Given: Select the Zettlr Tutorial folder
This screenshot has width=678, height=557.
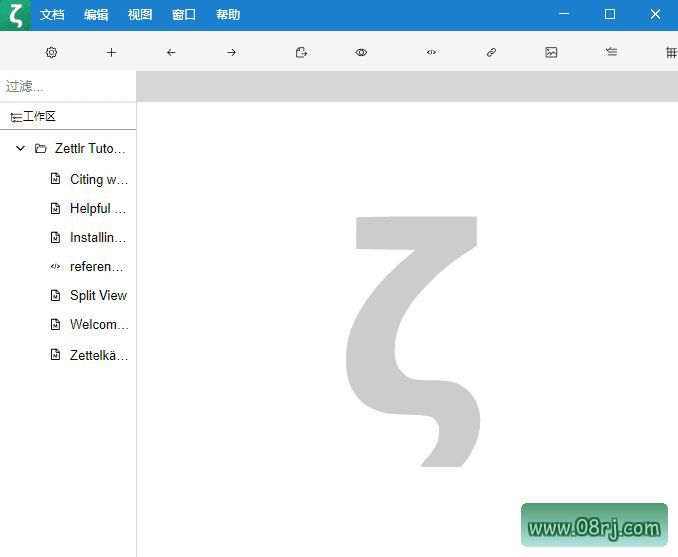Looking at the screenshot, I should click(90, 148).
